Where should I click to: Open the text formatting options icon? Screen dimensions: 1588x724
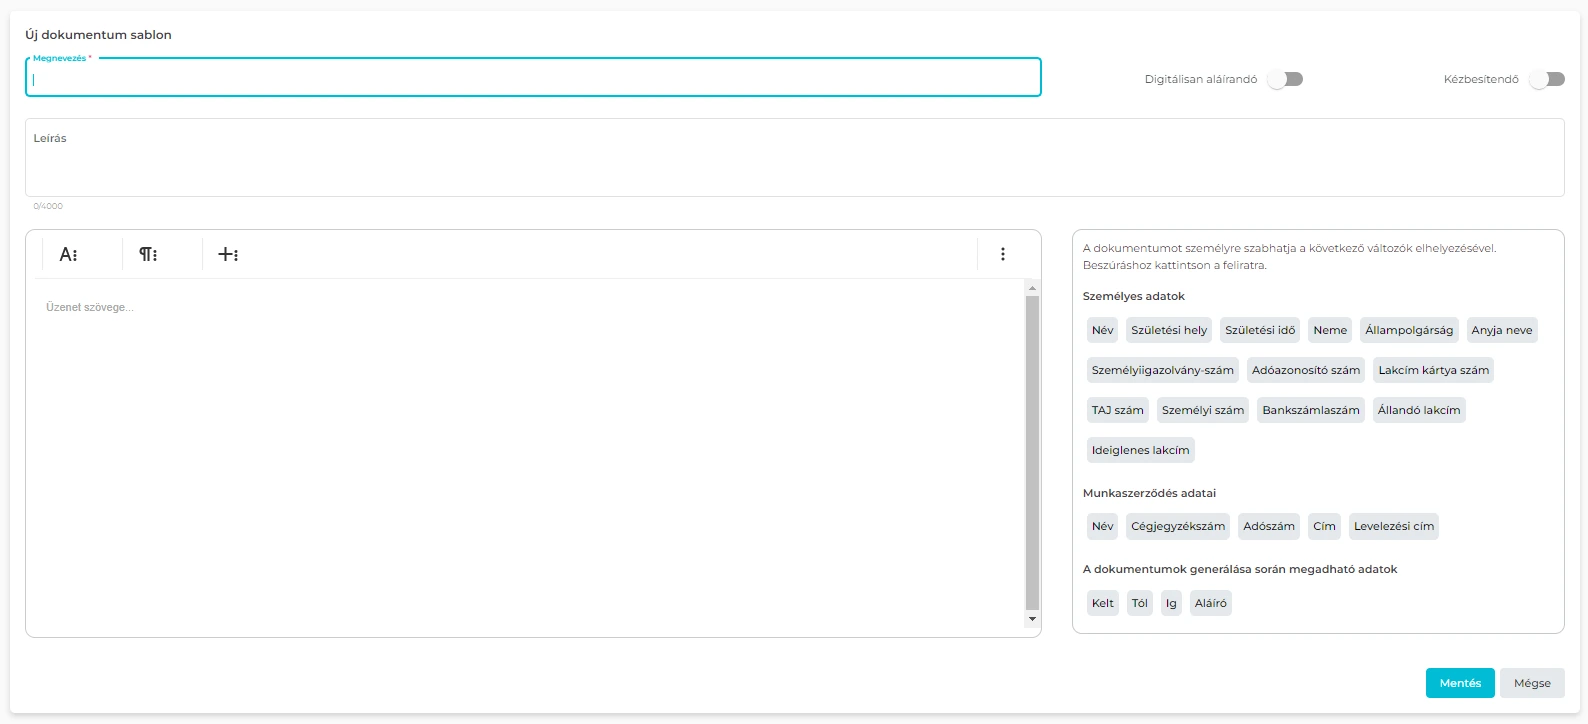coord(68,254)
